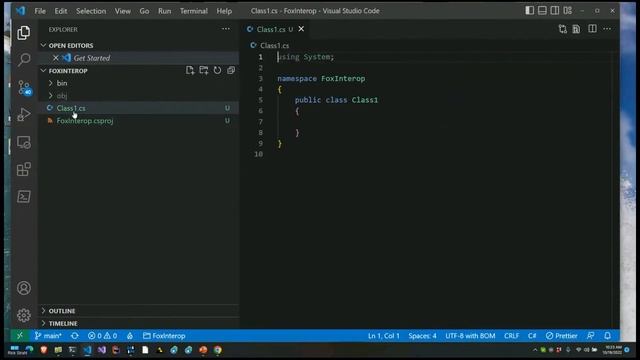Screen dimensions: 640x360
Task: Change the CRLF line ending setting
Action: 511,336
